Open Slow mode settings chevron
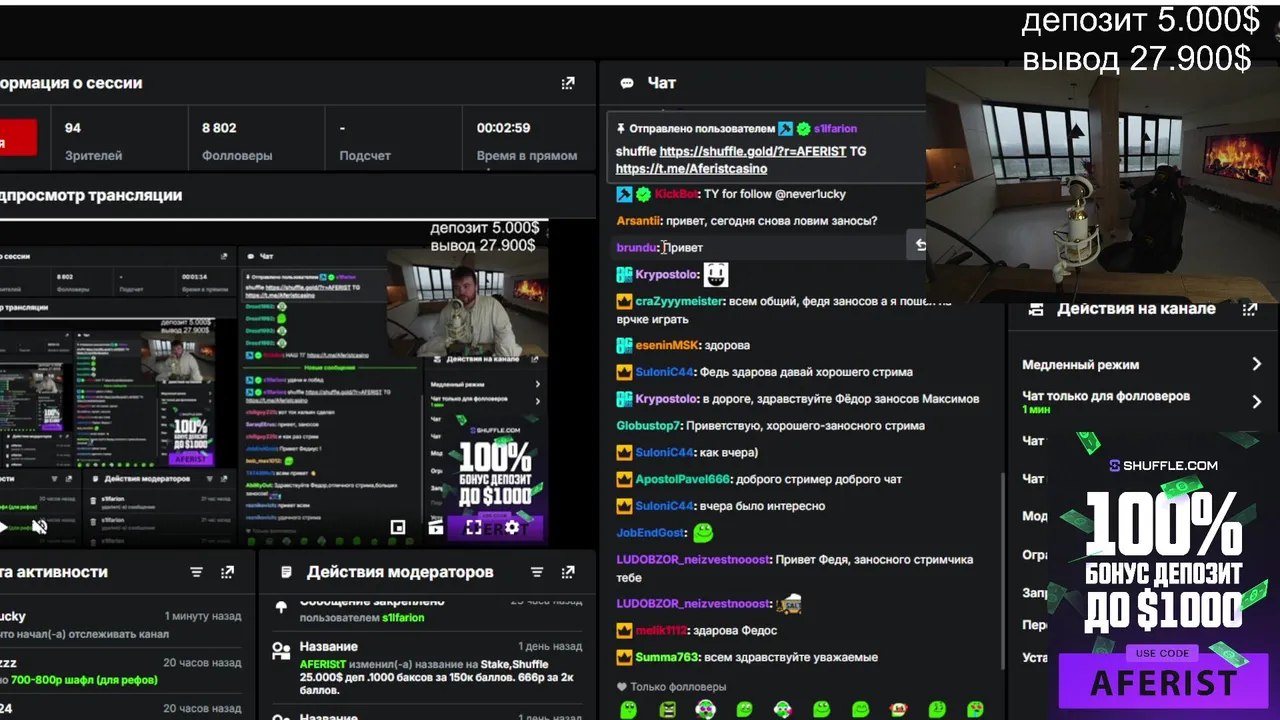 [x=1257, y=365]
